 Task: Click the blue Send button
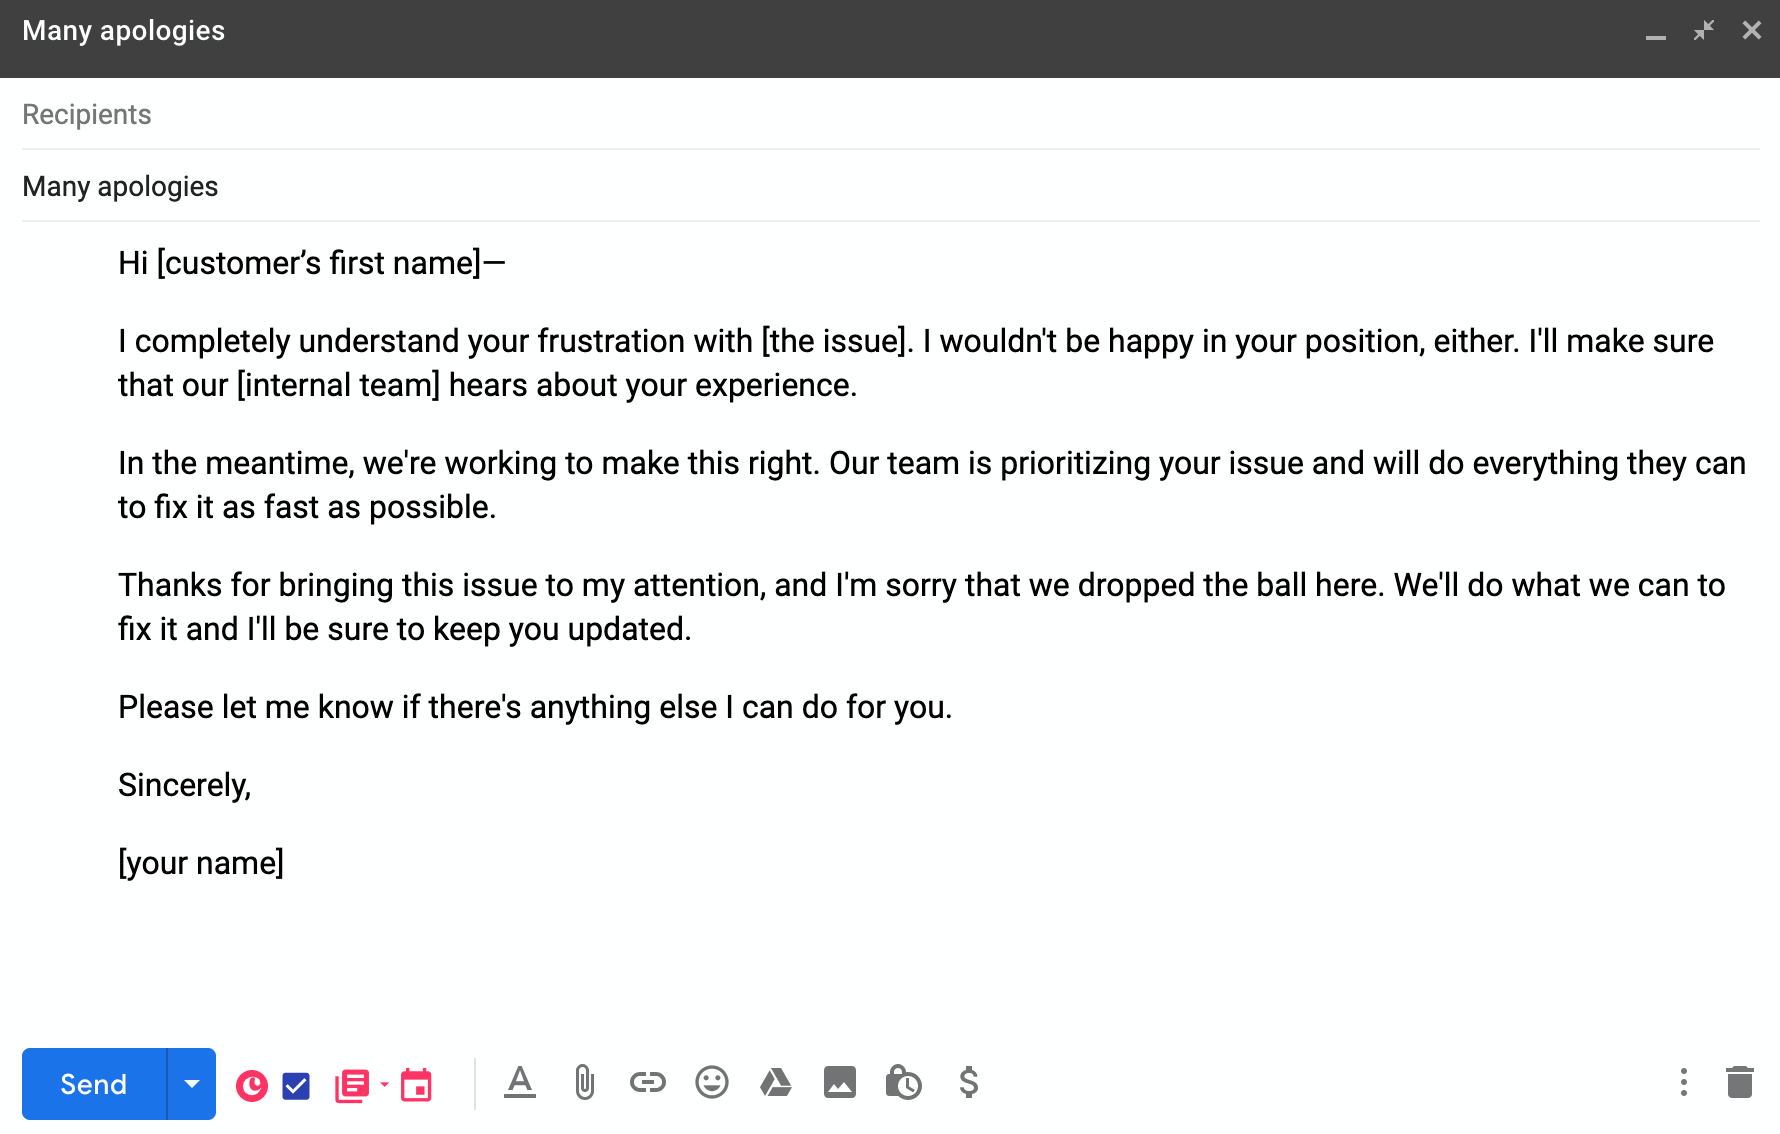(x=94, y=1084)
